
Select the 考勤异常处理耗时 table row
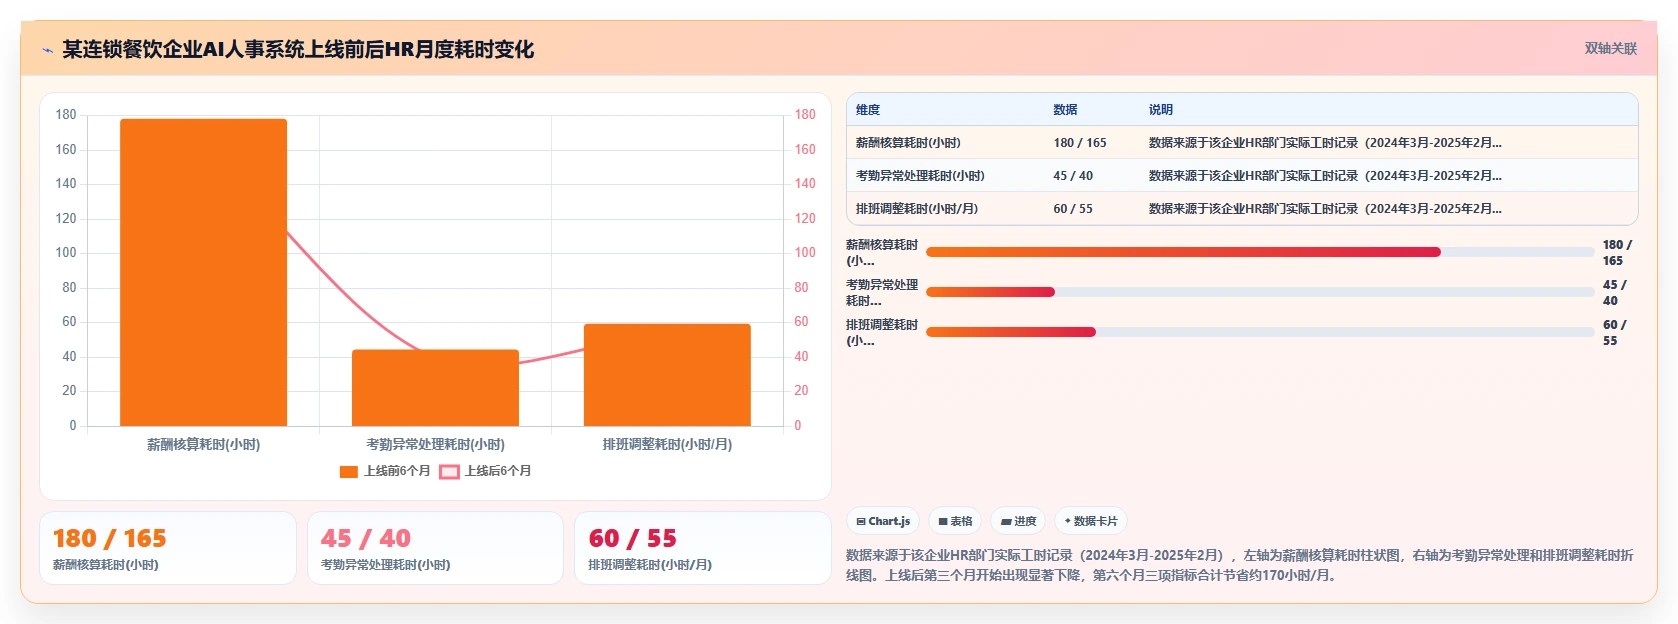(1242, 176)
